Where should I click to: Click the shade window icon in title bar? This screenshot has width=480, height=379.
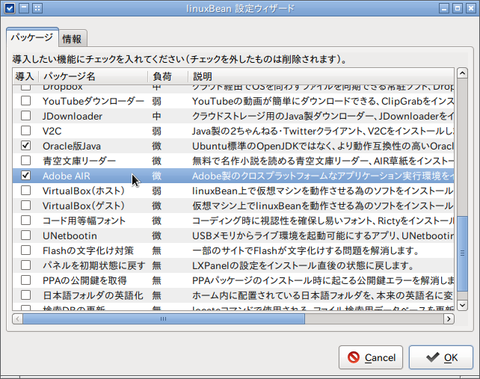tap(24, 8)
